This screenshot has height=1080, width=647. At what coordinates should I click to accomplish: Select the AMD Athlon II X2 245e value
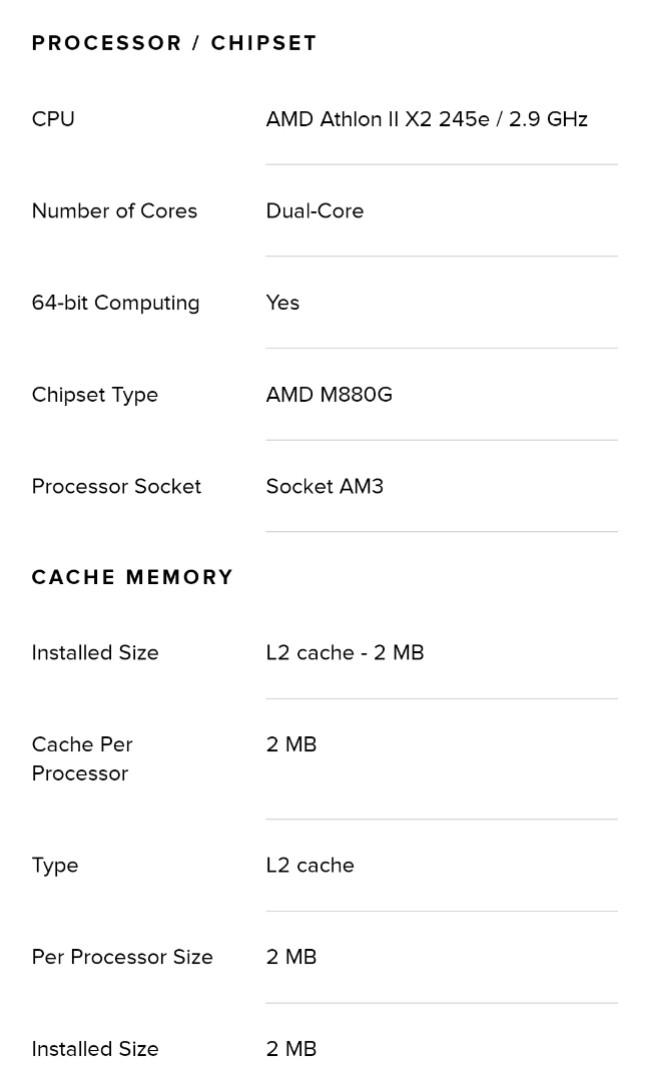pyautogui.click(x=426, y=119)
